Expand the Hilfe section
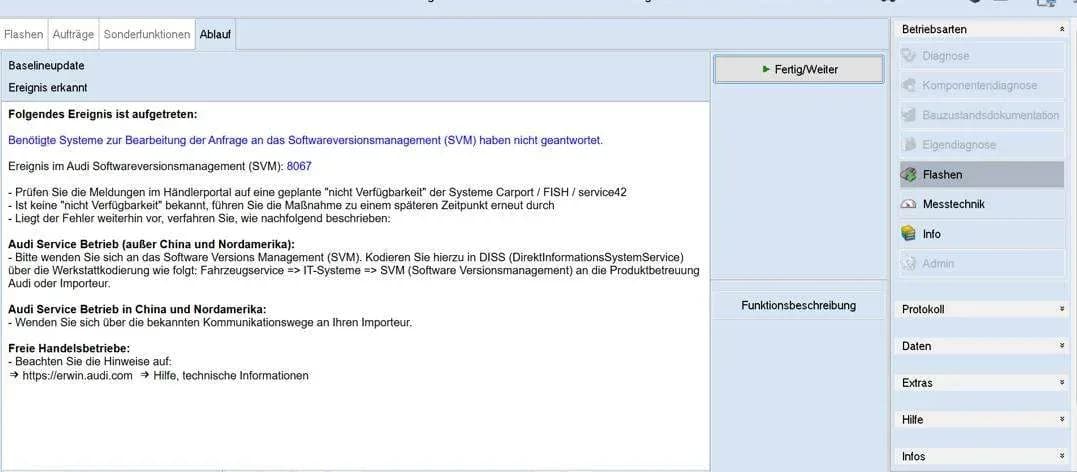Viewport: 1077px width, 472px height. [x=983, y=419]
